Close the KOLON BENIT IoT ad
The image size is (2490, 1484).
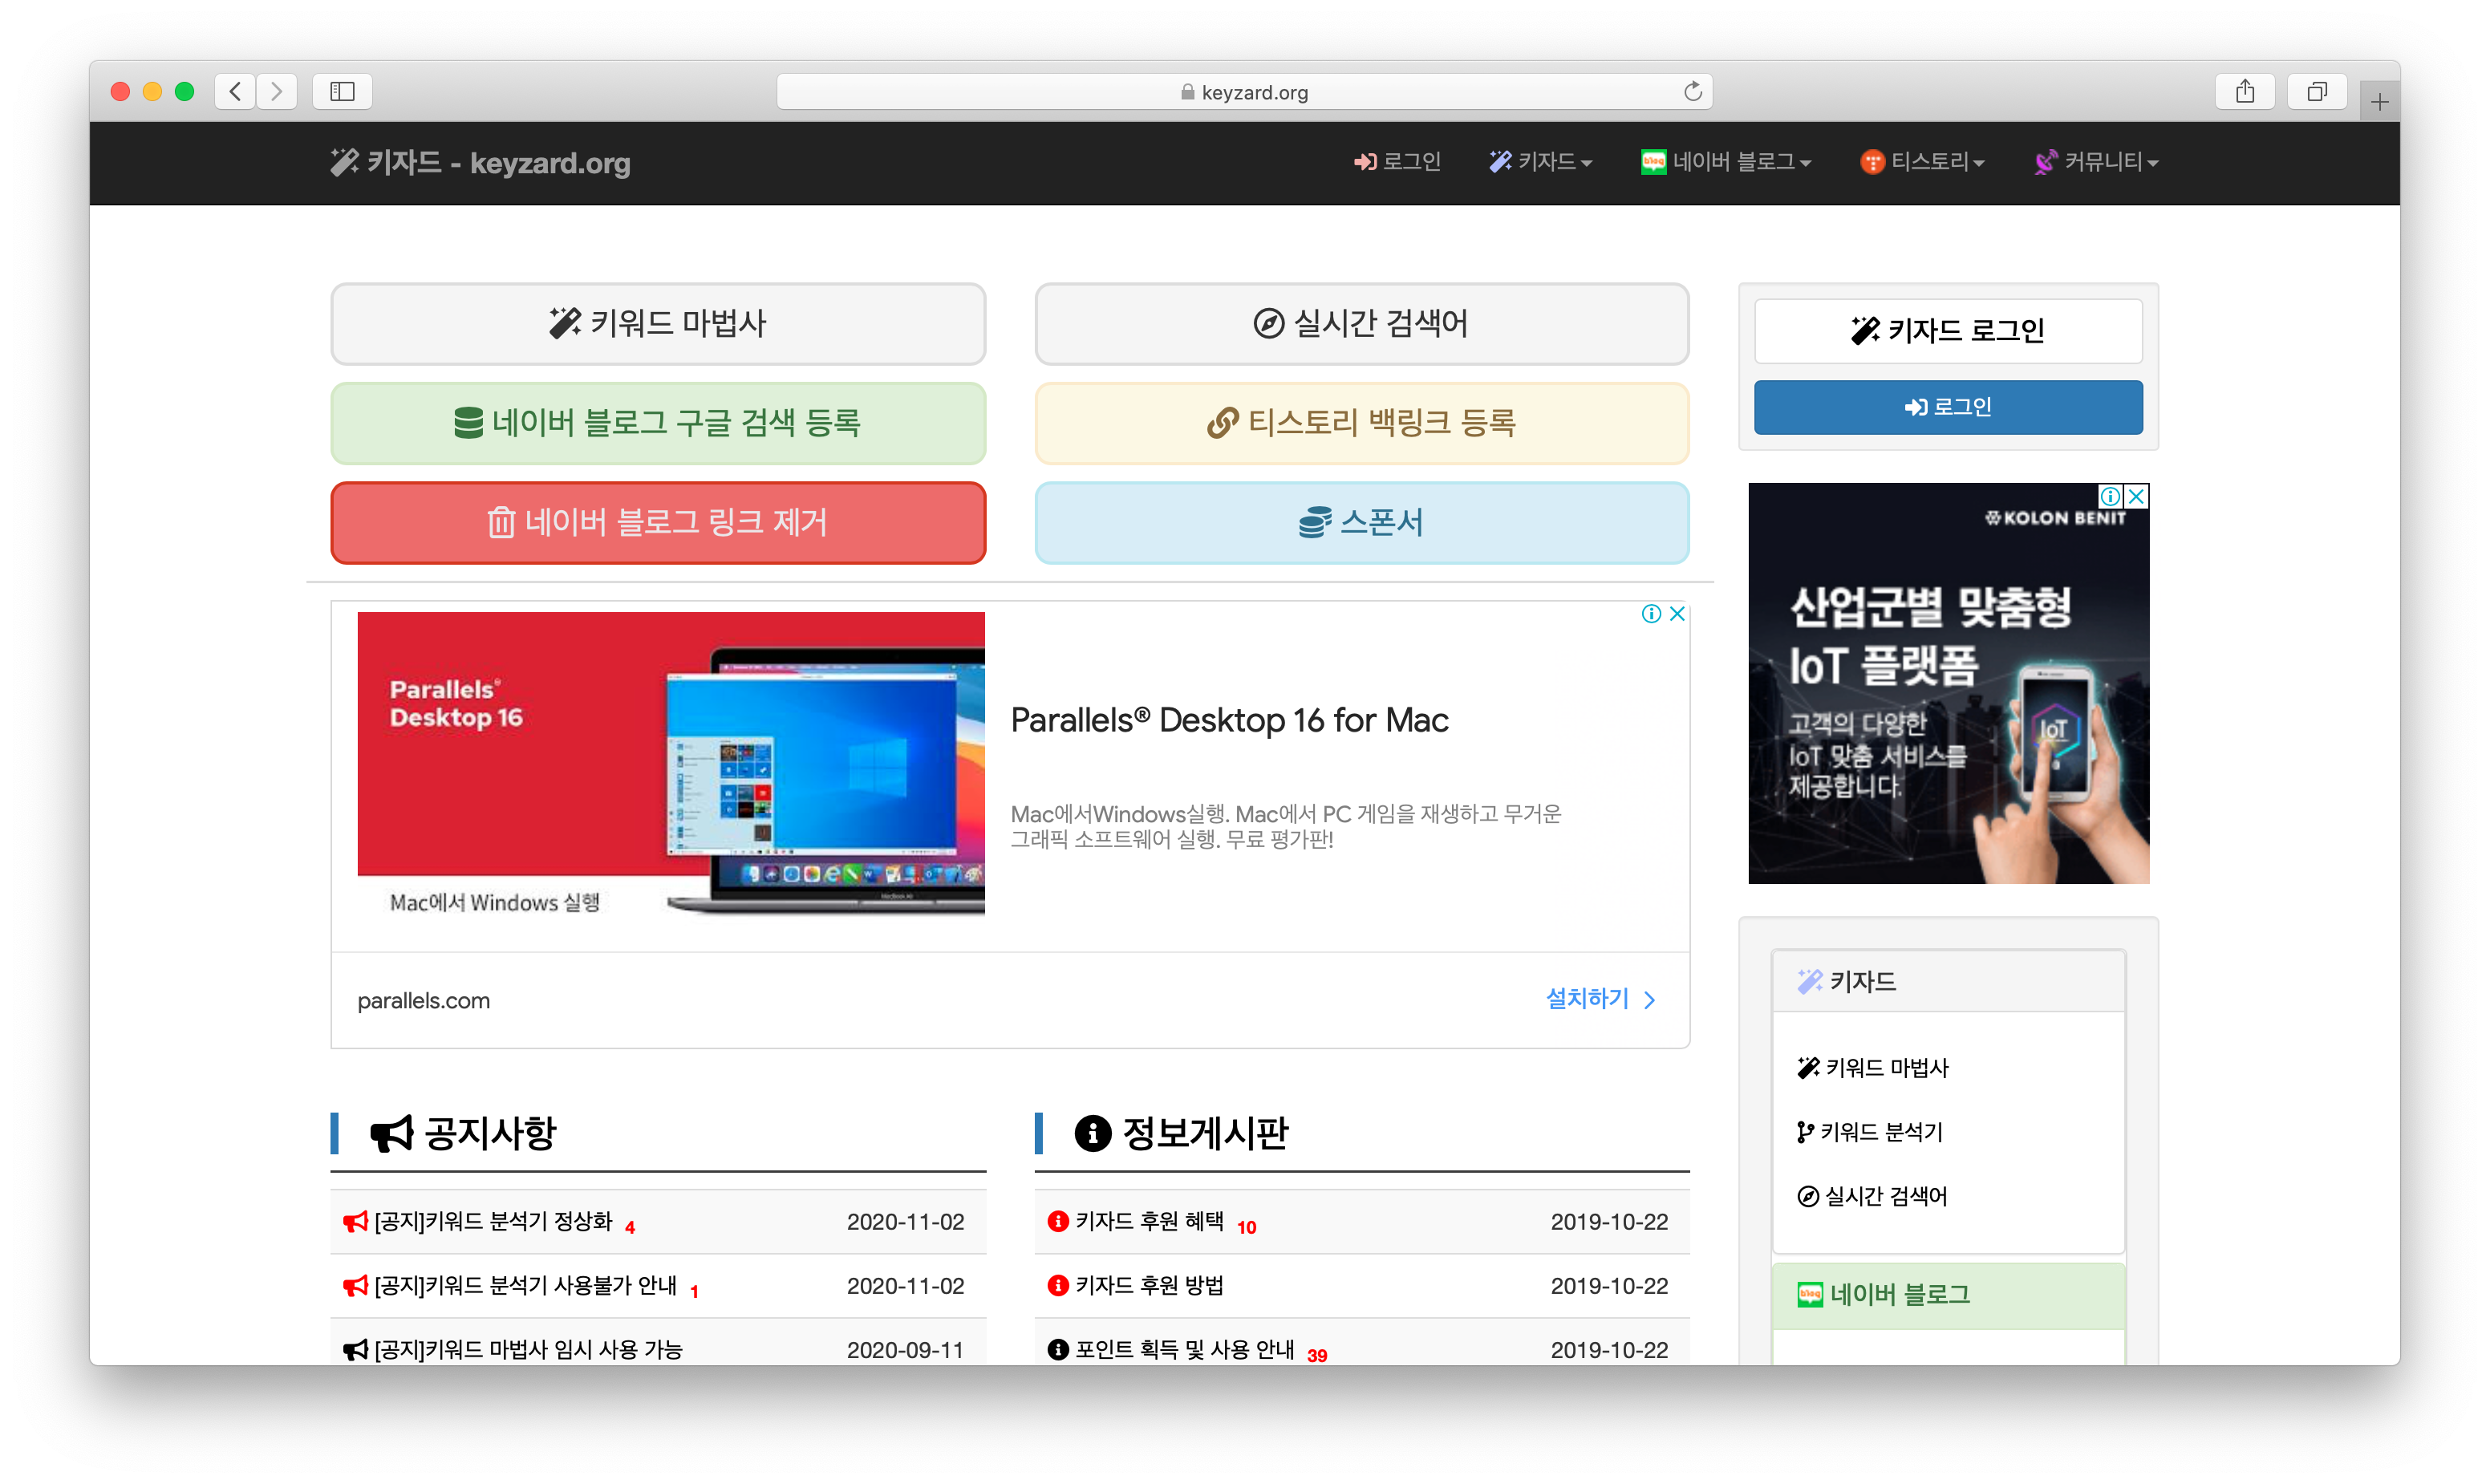2136,497
